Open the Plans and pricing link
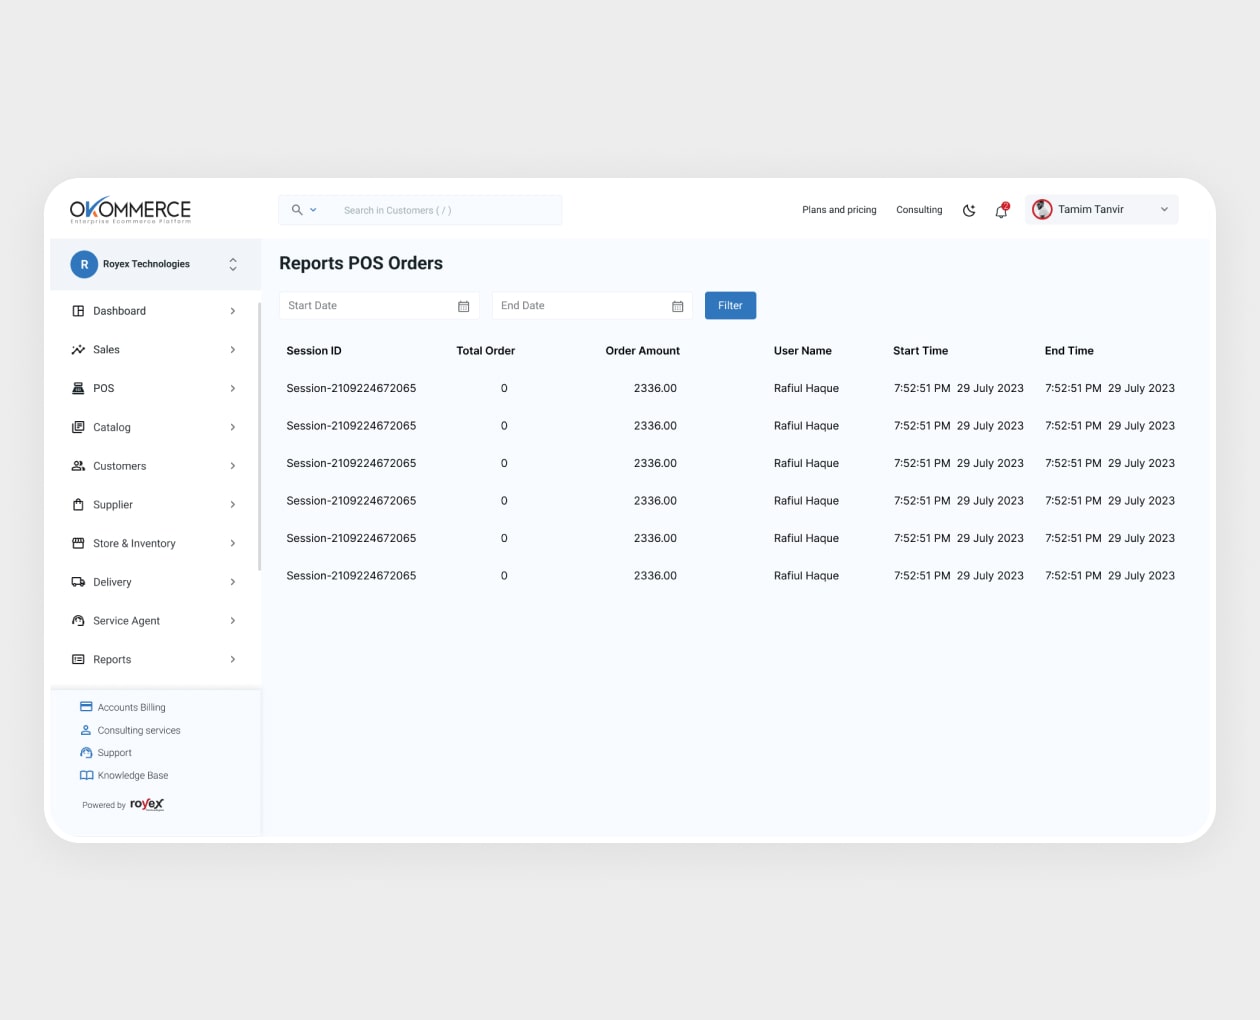Viewport: 1260px width, 1020px height. 839,210
